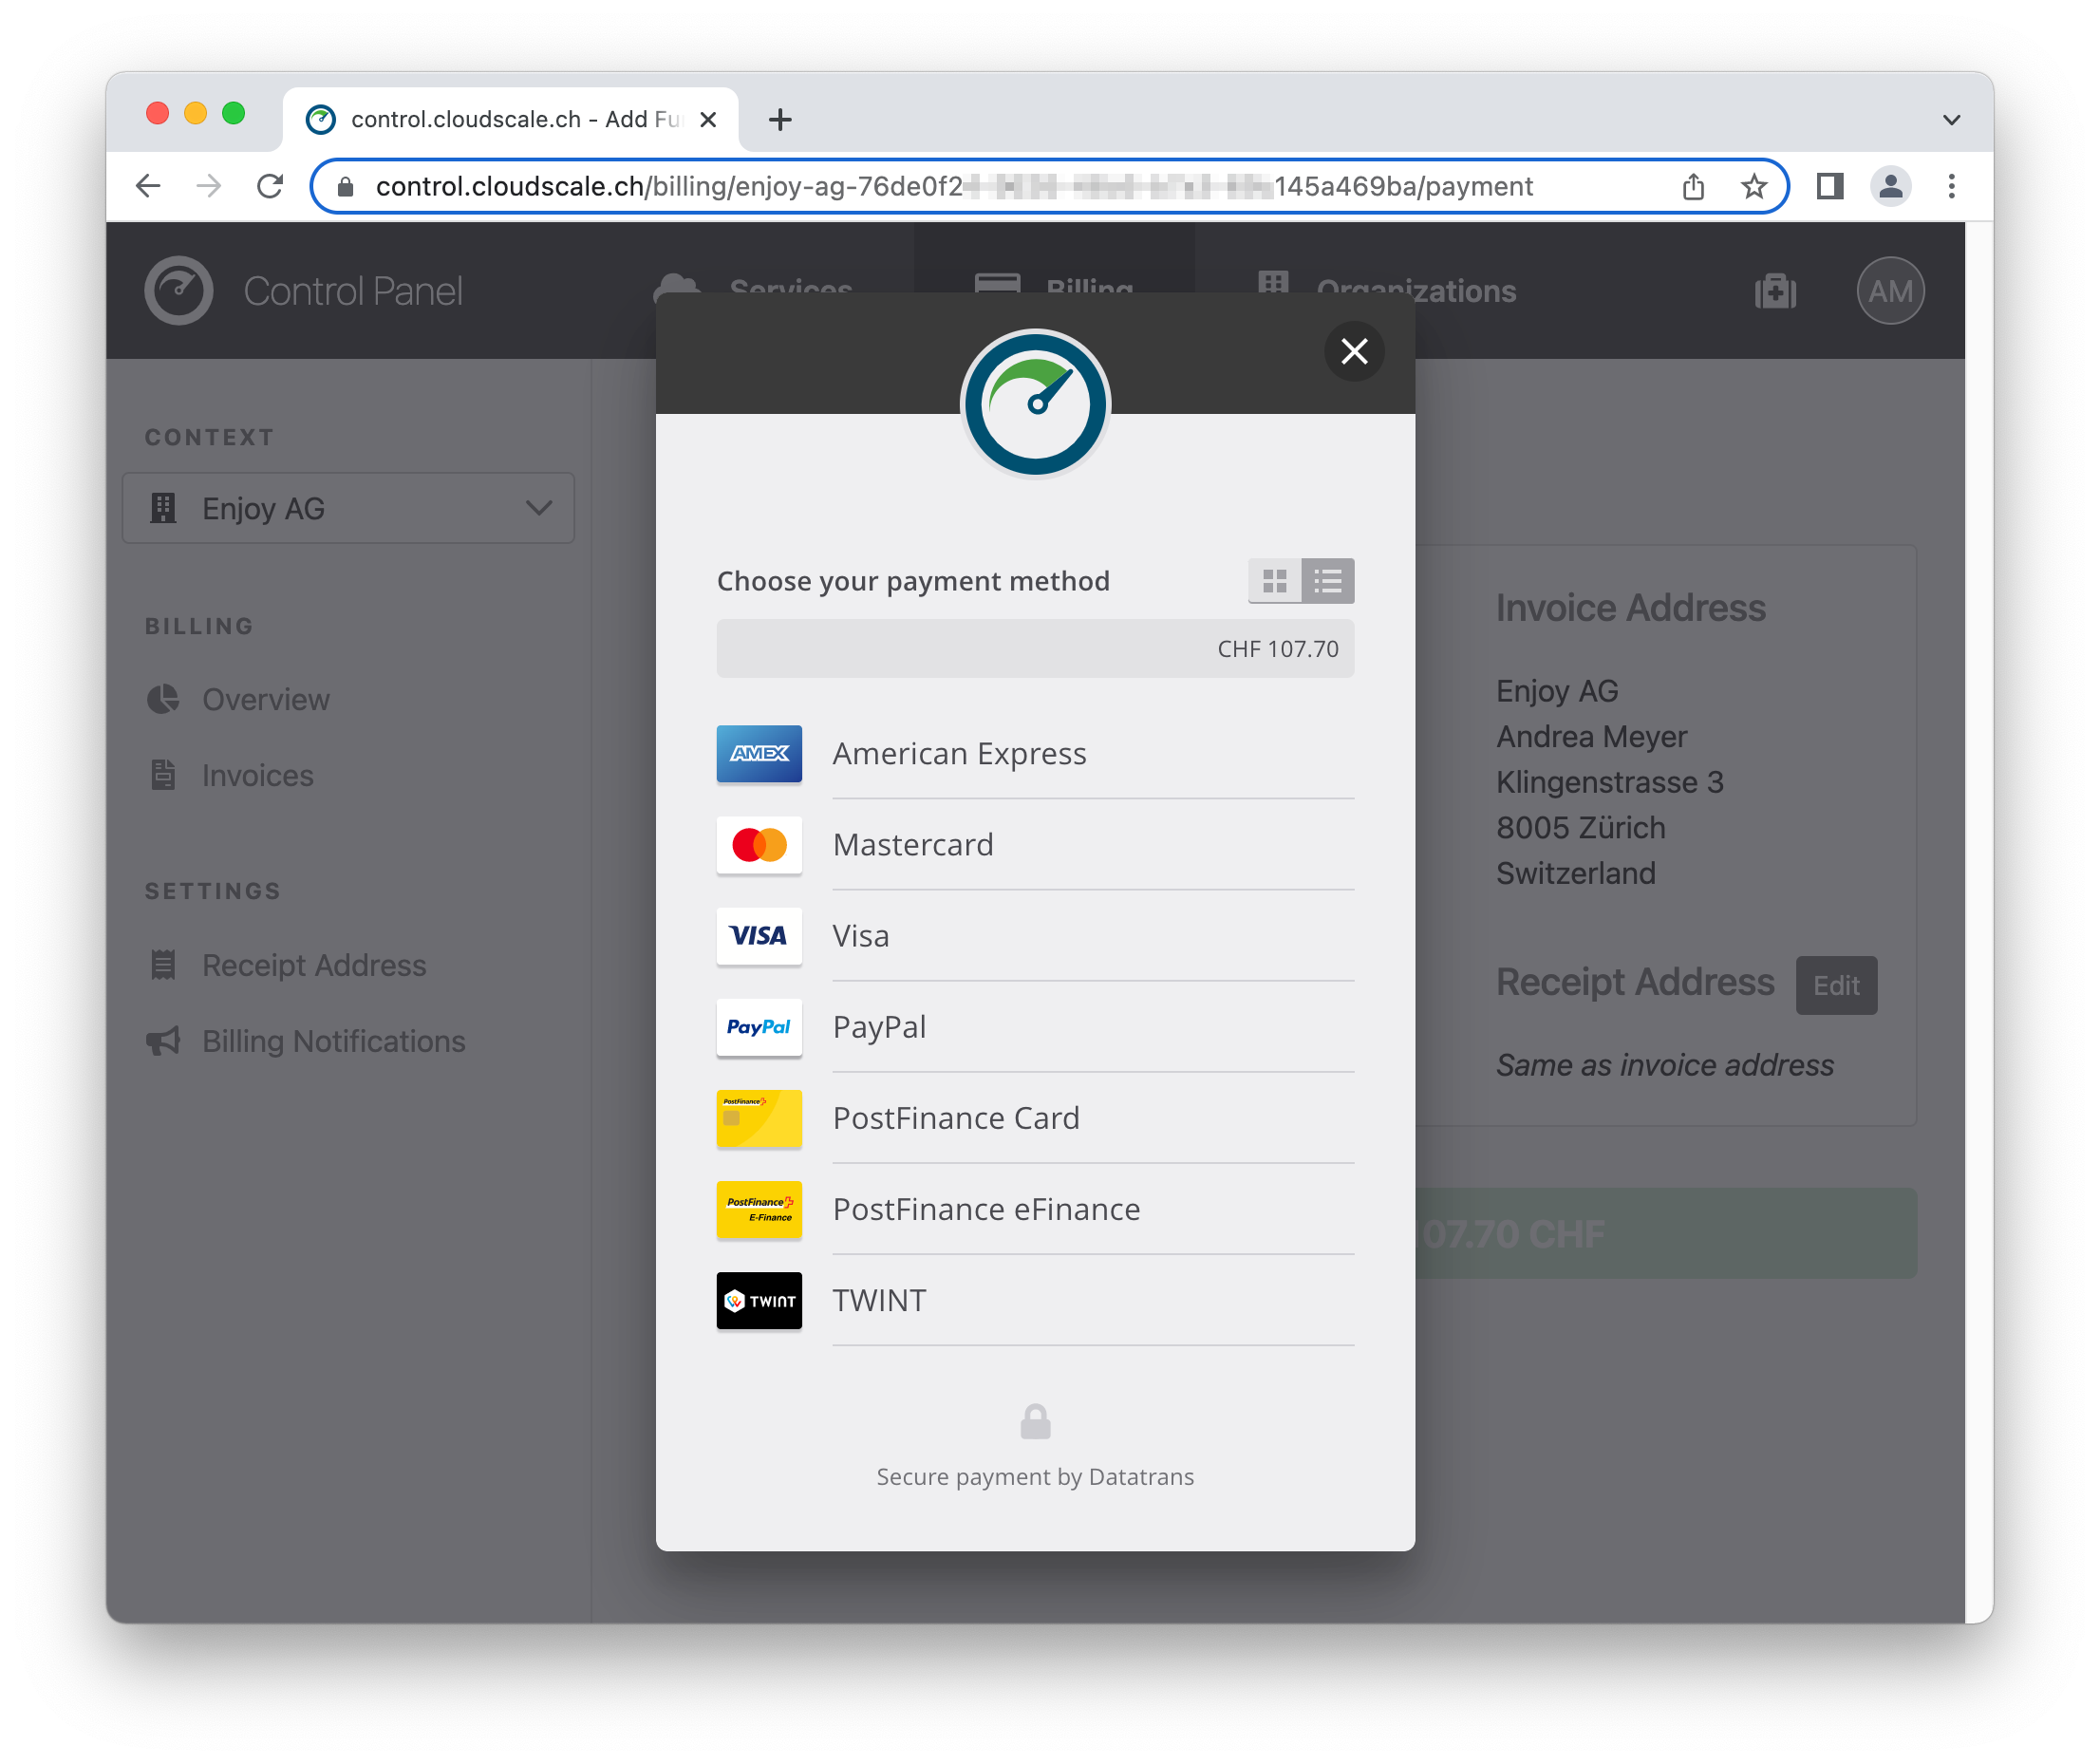Click the TWINT payment icon
Viewport: 2100px width, 1764px height.
coord(759,1299)
